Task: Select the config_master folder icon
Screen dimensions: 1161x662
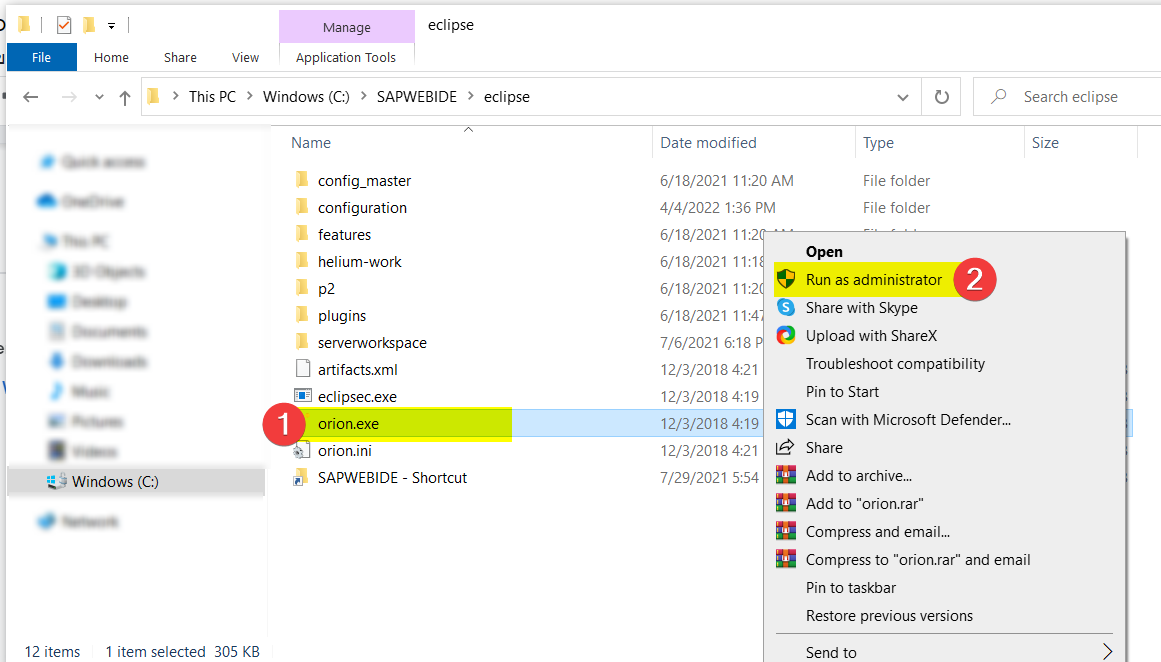Action: coord(302,180)
